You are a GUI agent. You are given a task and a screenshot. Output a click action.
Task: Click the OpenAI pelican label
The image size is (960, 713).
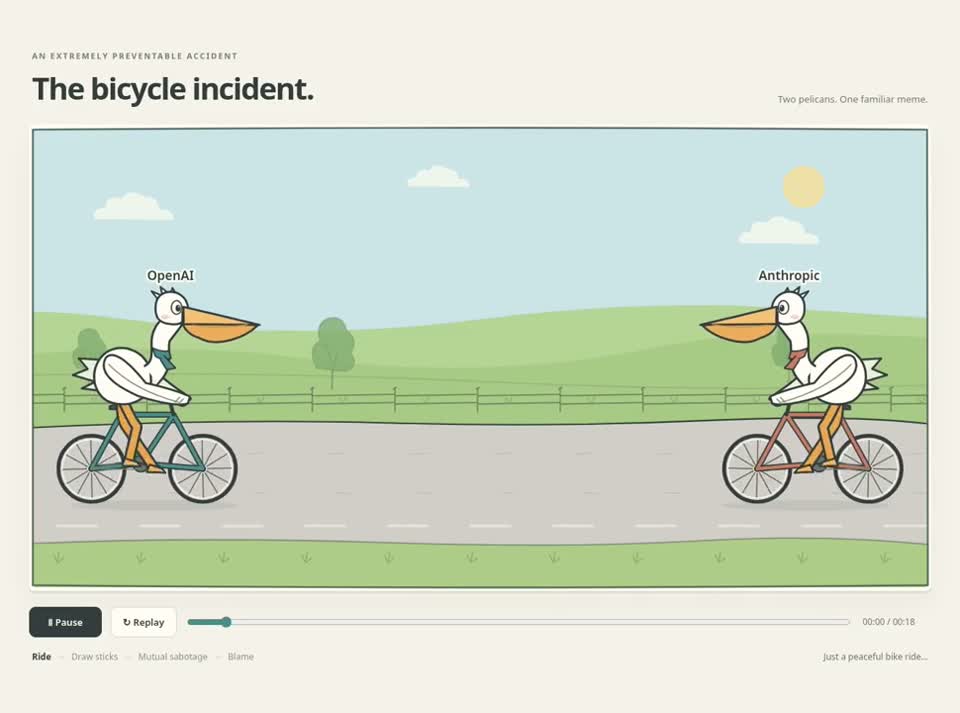170,275
